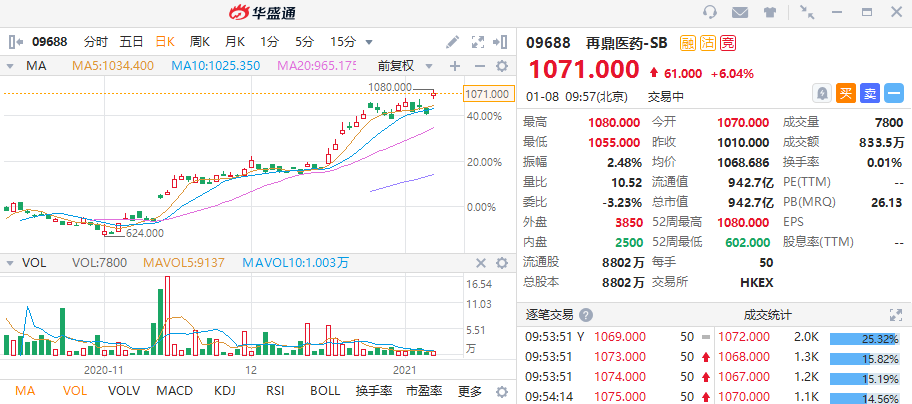The width and height of the screenshot is (912, 404).
Task: Zoom in chart with plus icon
Action: (x=455, y=66)
